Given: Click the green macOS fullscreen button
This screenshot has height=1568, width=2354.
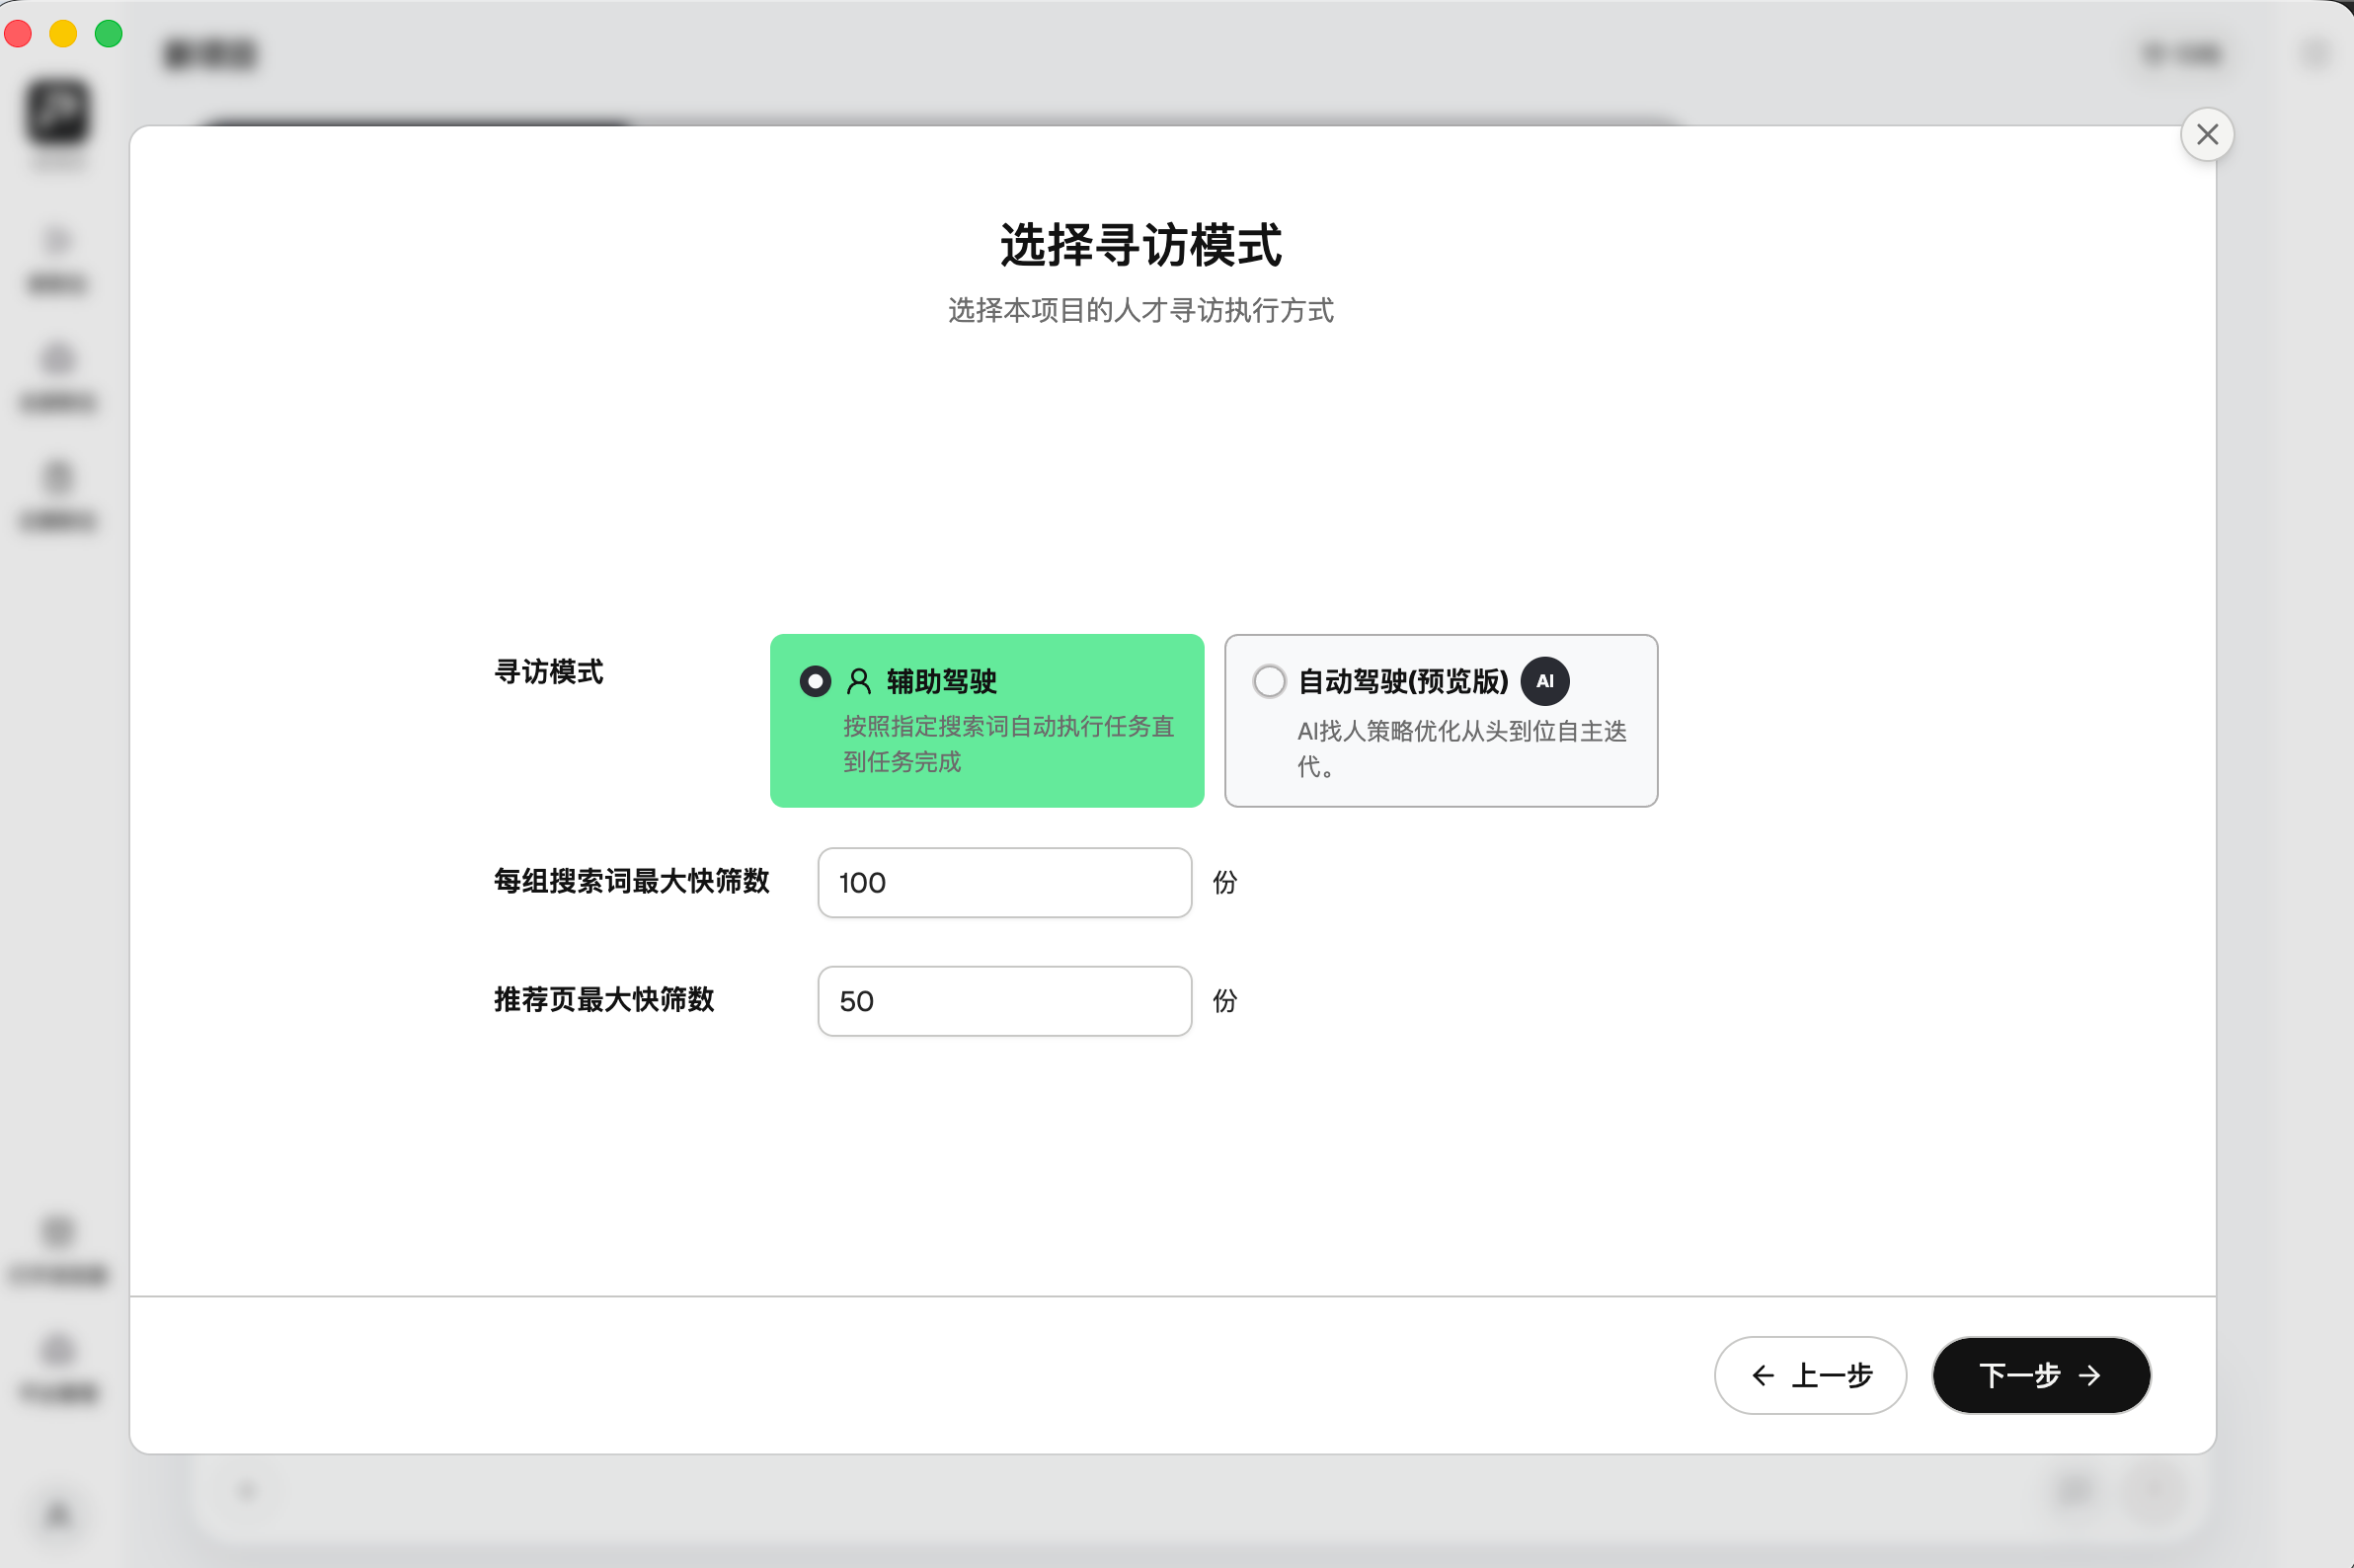Looking at the screenshot, I should pos(108,34).
